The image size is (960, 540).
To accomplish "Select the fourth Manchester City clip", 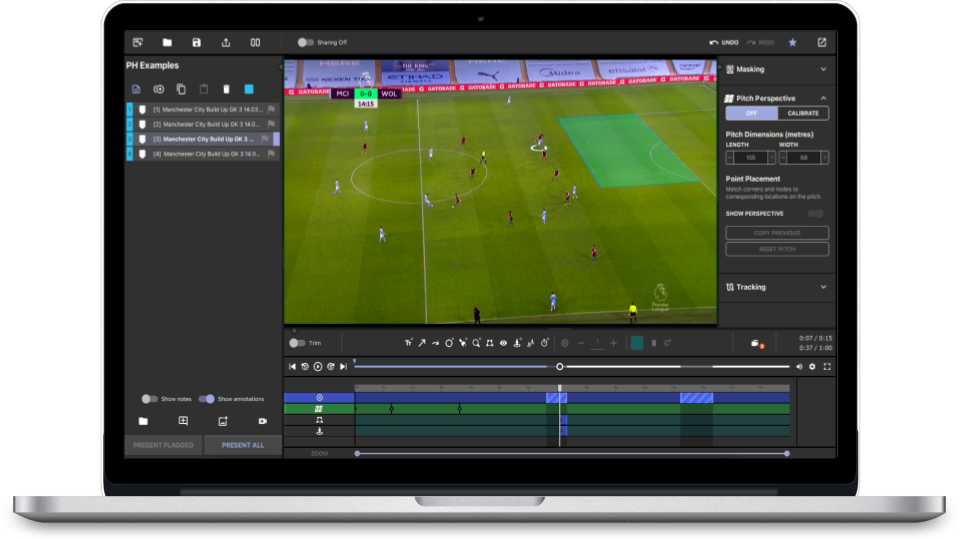I will click(206, 154).
